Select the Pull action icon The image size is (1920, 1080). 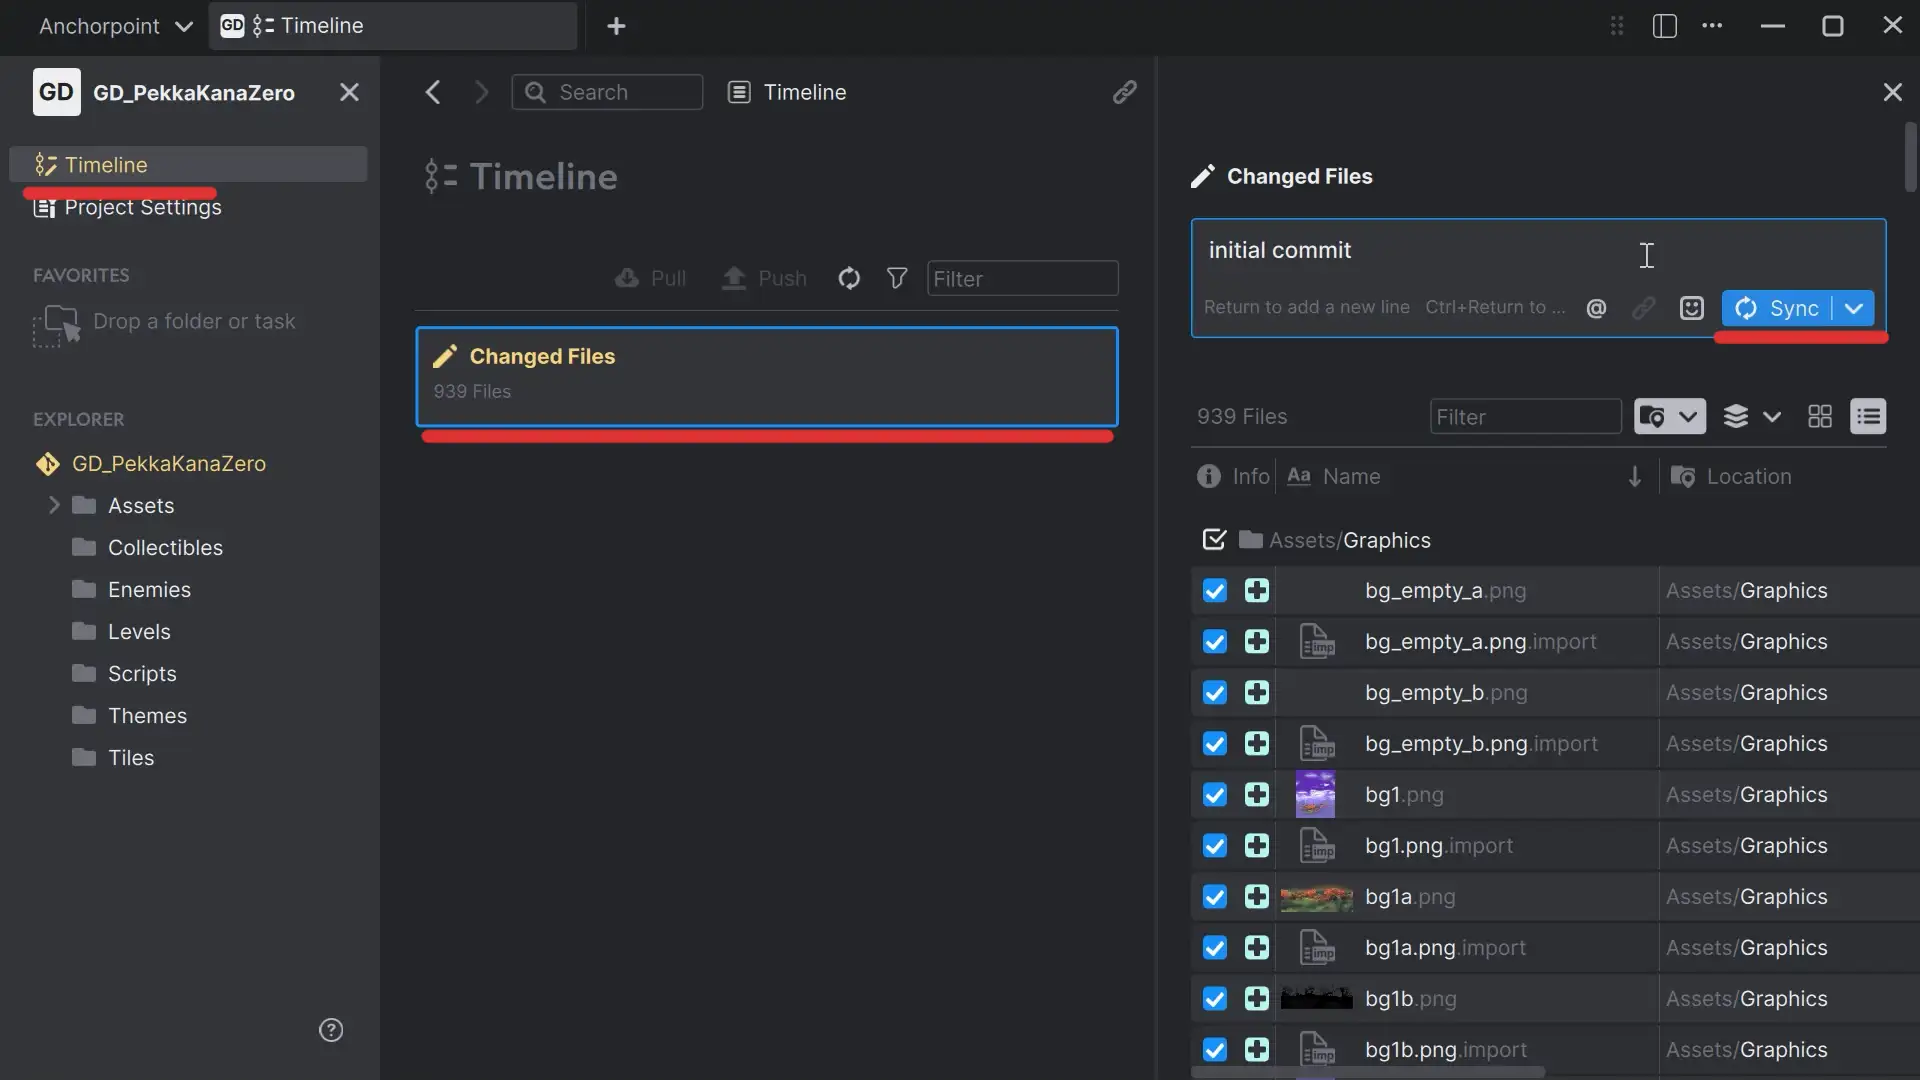[625, 278]
